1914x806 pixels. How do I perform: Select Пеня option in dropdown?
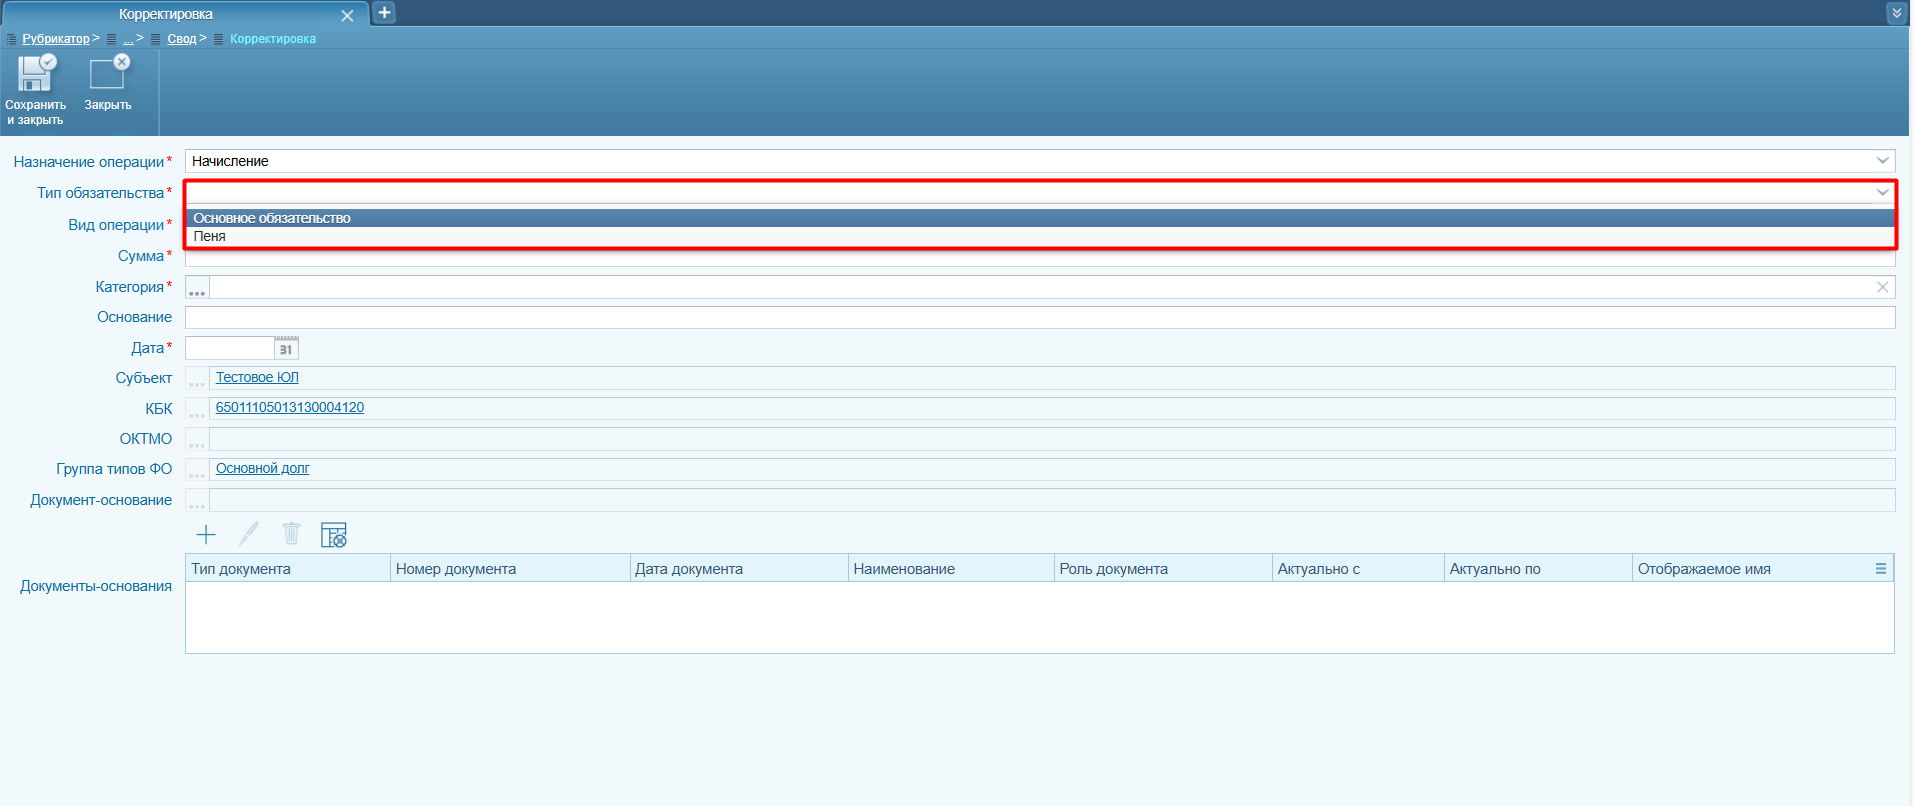1040,236
